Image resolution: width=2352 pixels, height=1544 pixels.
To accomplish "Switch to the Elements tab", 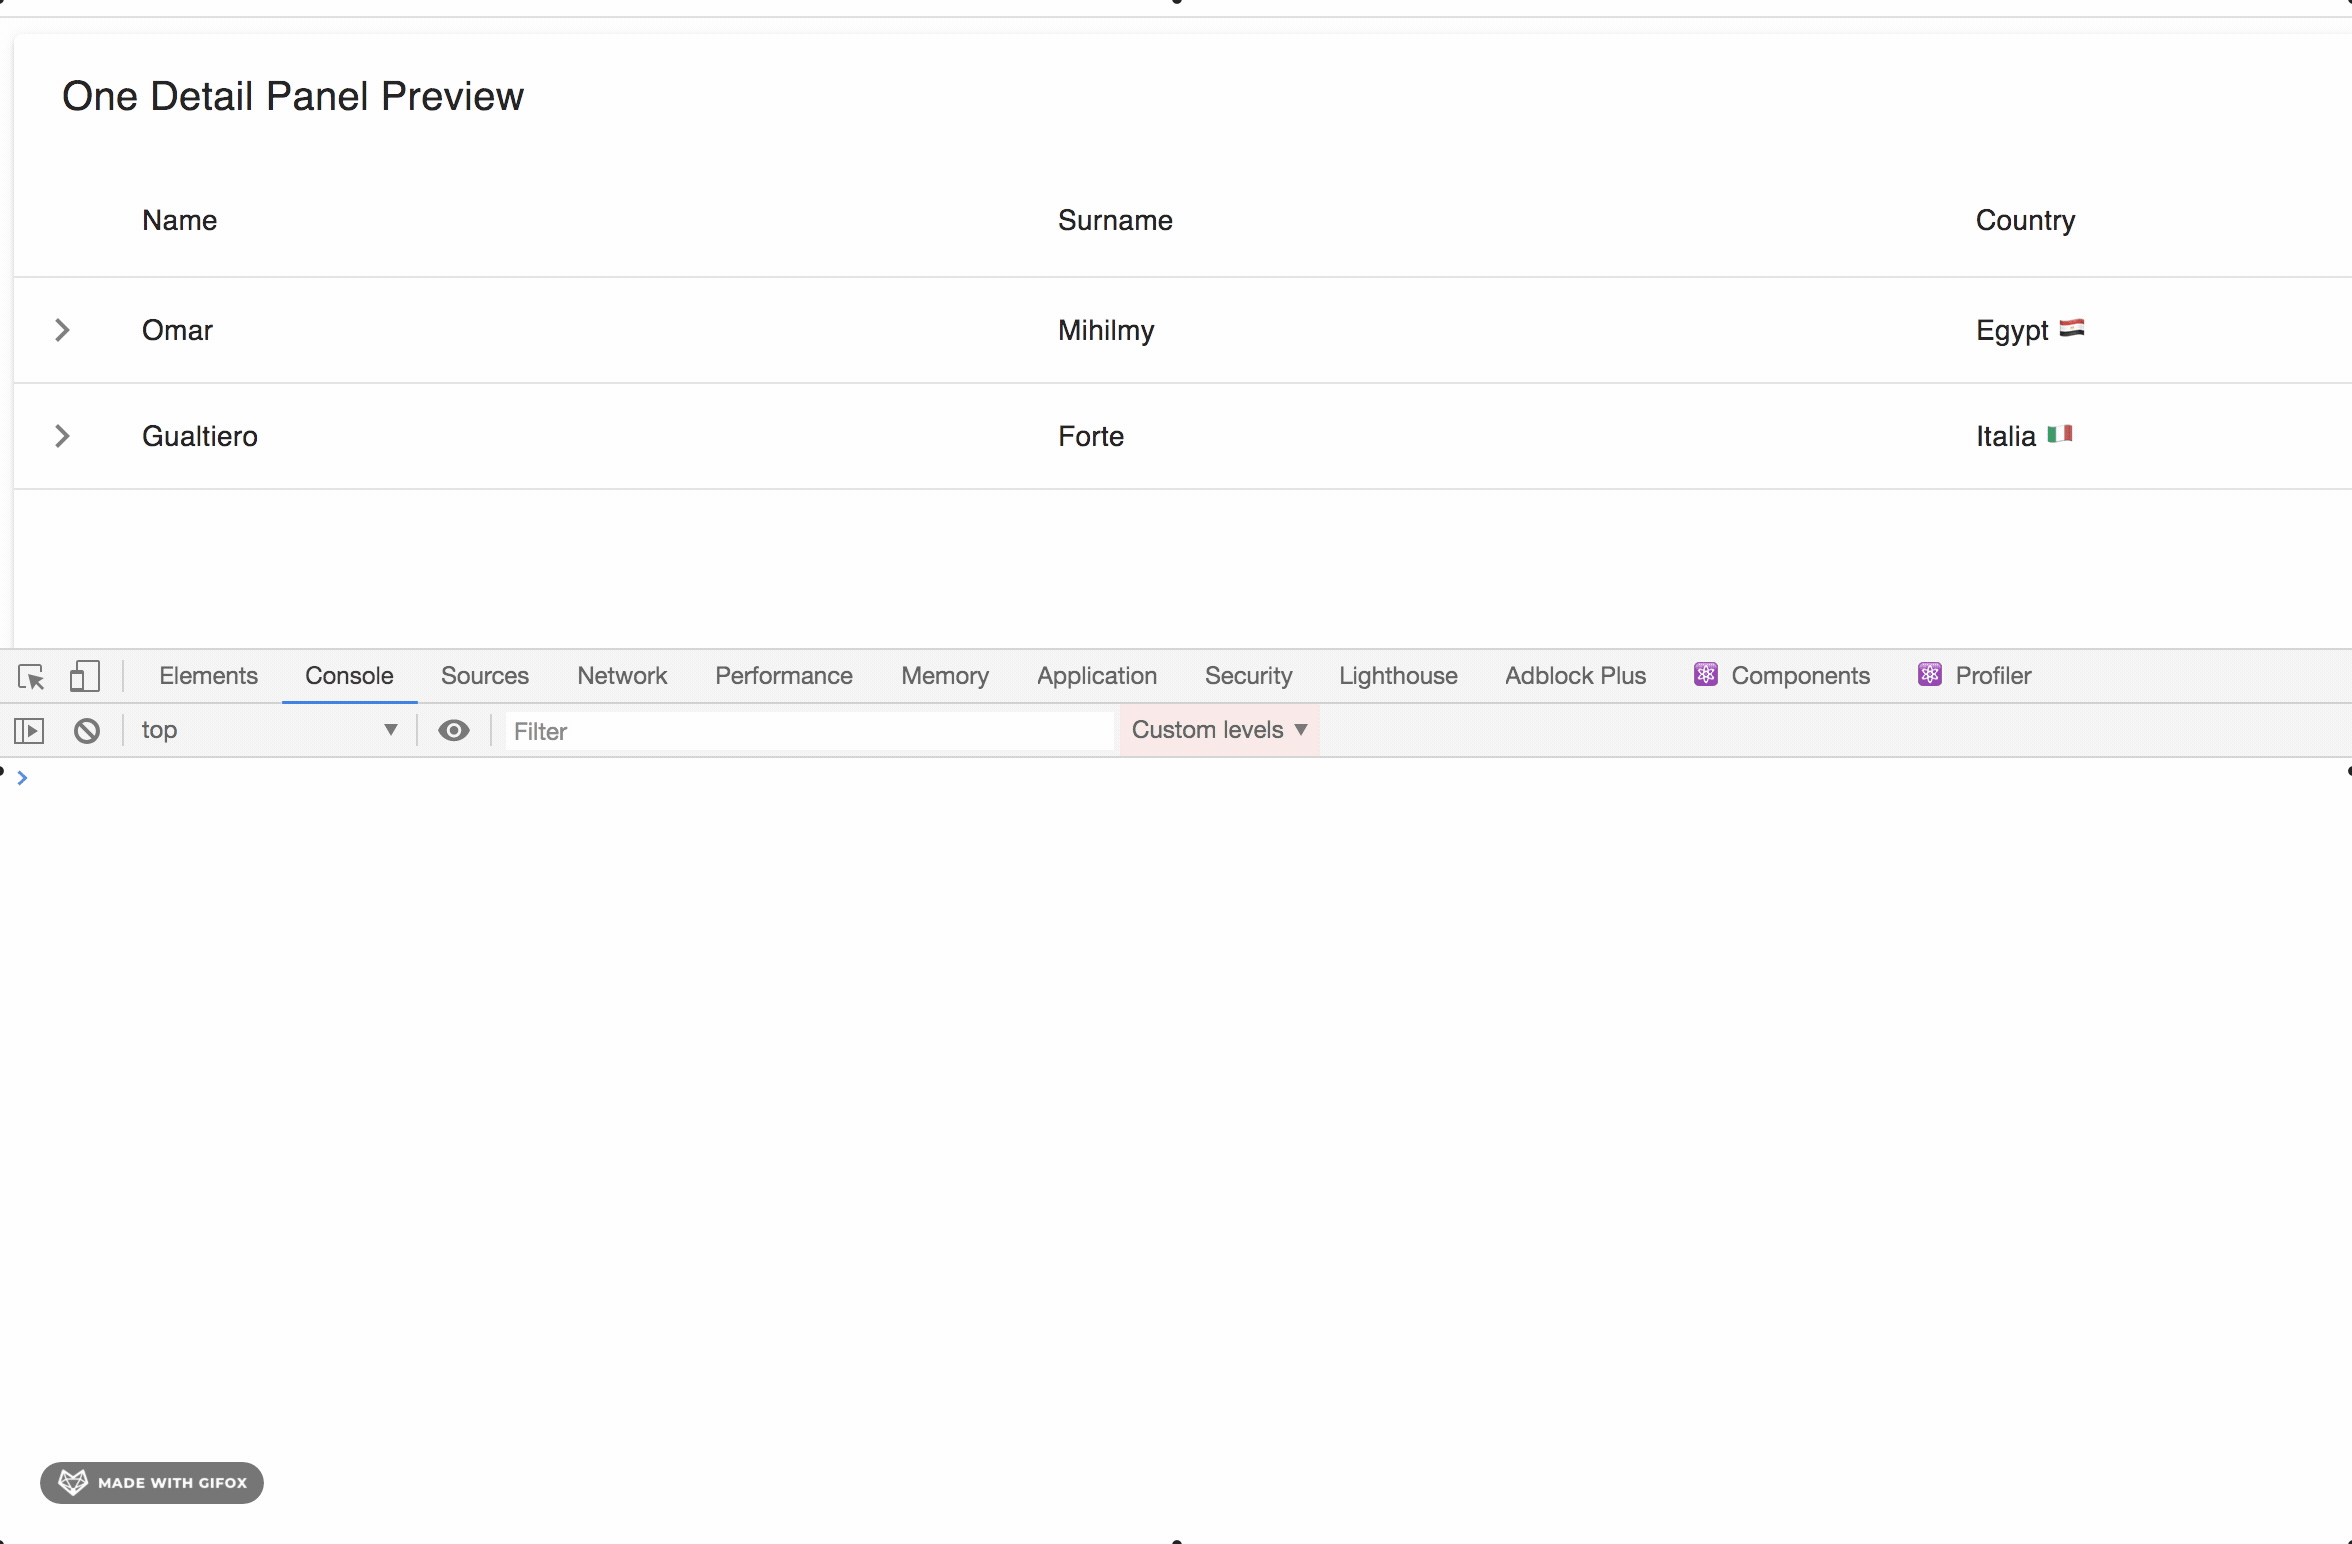I will pos(208,675).
